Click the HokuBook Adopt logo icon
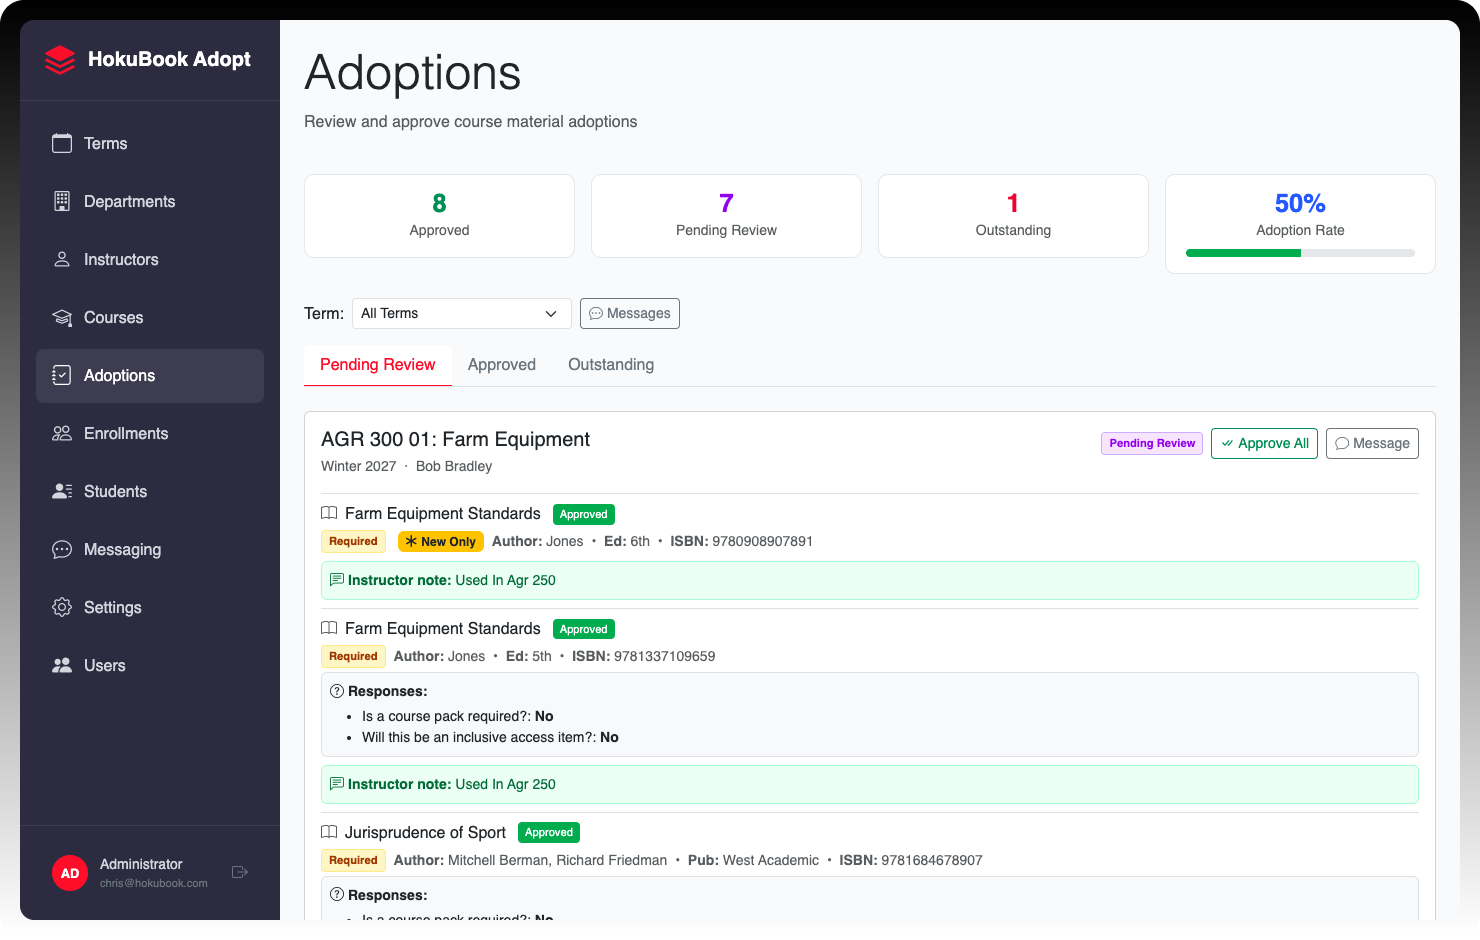This screenshot has width=1480, height=940. [60, 60]
